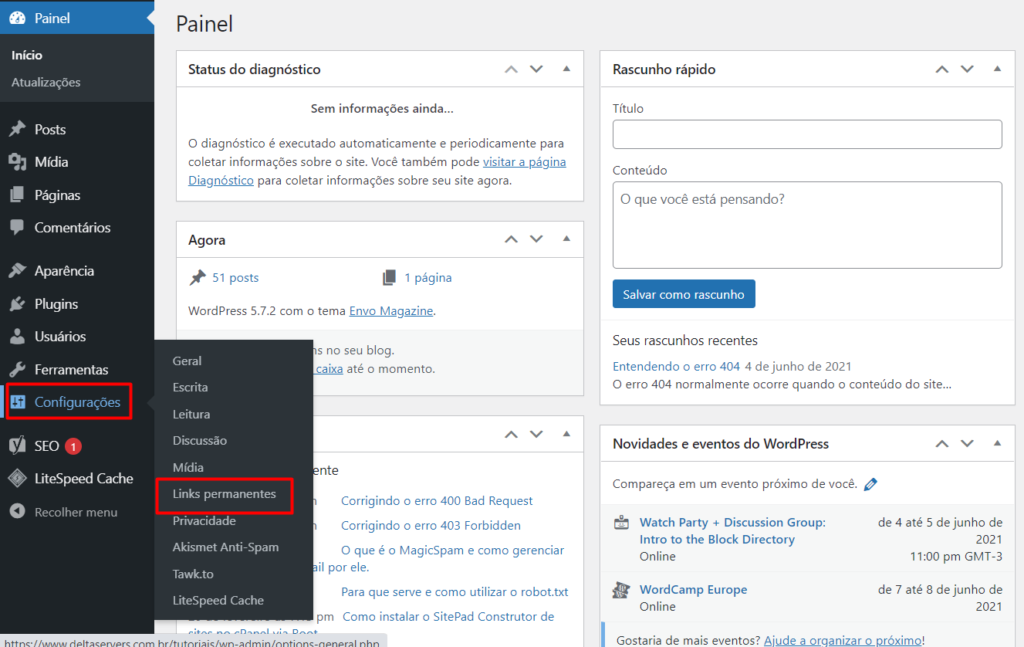Open the Envo Magazine theme link
This screenshot has height=647, width=1024.
tap(391, 311)
